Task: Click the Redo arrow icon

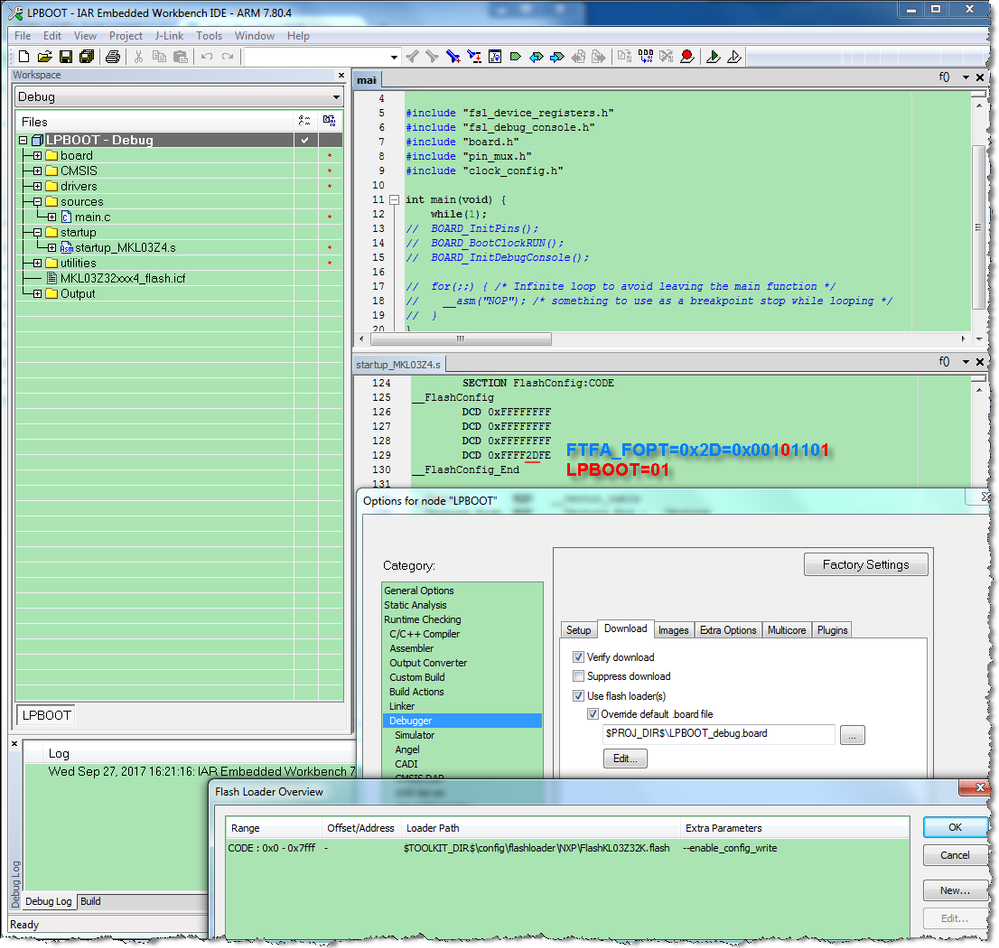Action: pos(227,57)
